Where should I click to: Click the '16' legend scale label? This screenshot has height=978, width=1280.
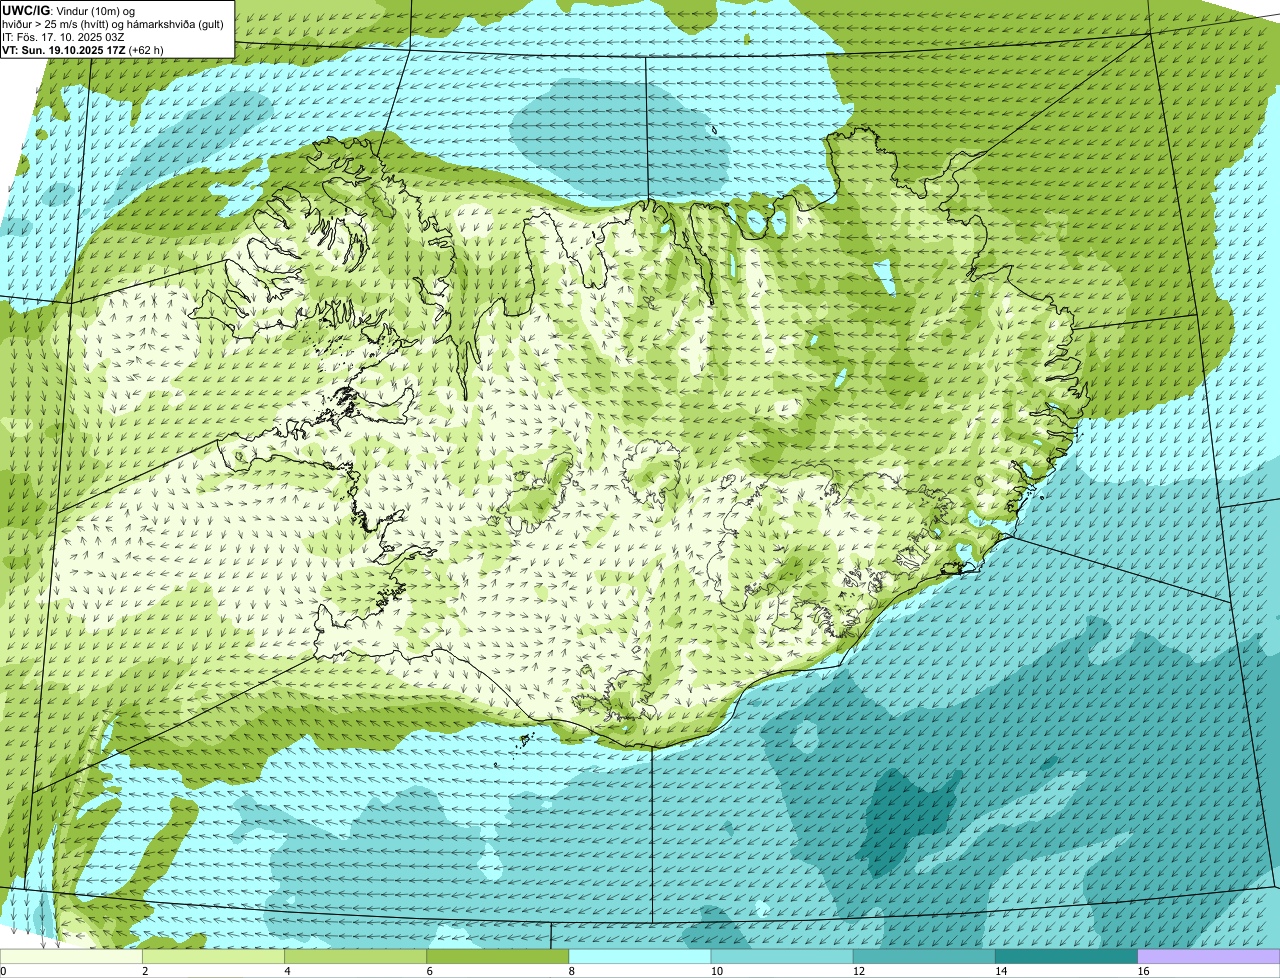[1143, 971]
